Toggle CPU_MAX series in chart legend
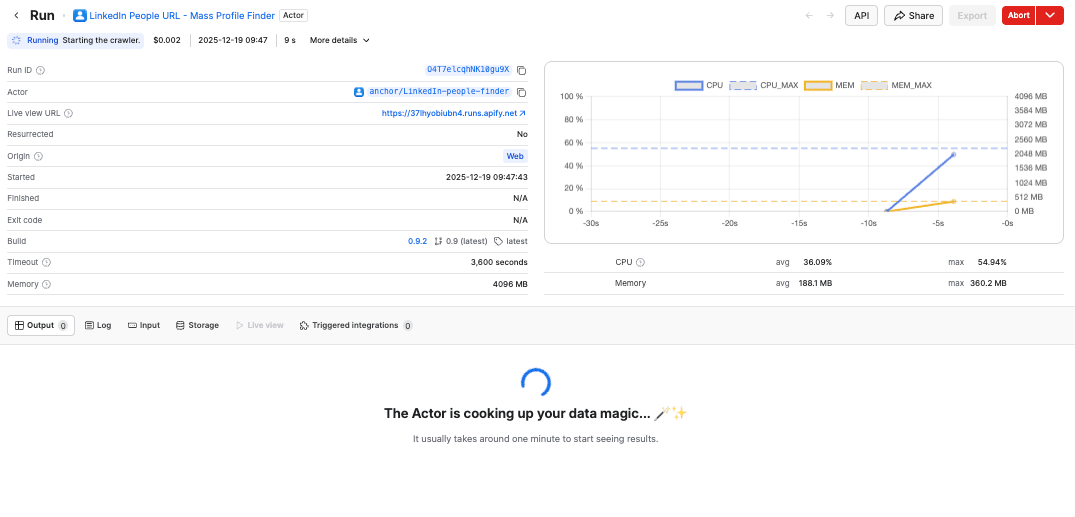This screenshot has width=1075, height=517. (764, 86)
